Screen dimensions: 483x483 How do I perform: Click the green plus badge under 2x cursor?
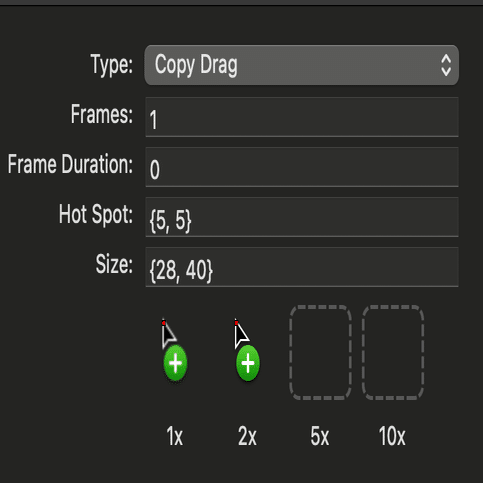coord(248,363)
